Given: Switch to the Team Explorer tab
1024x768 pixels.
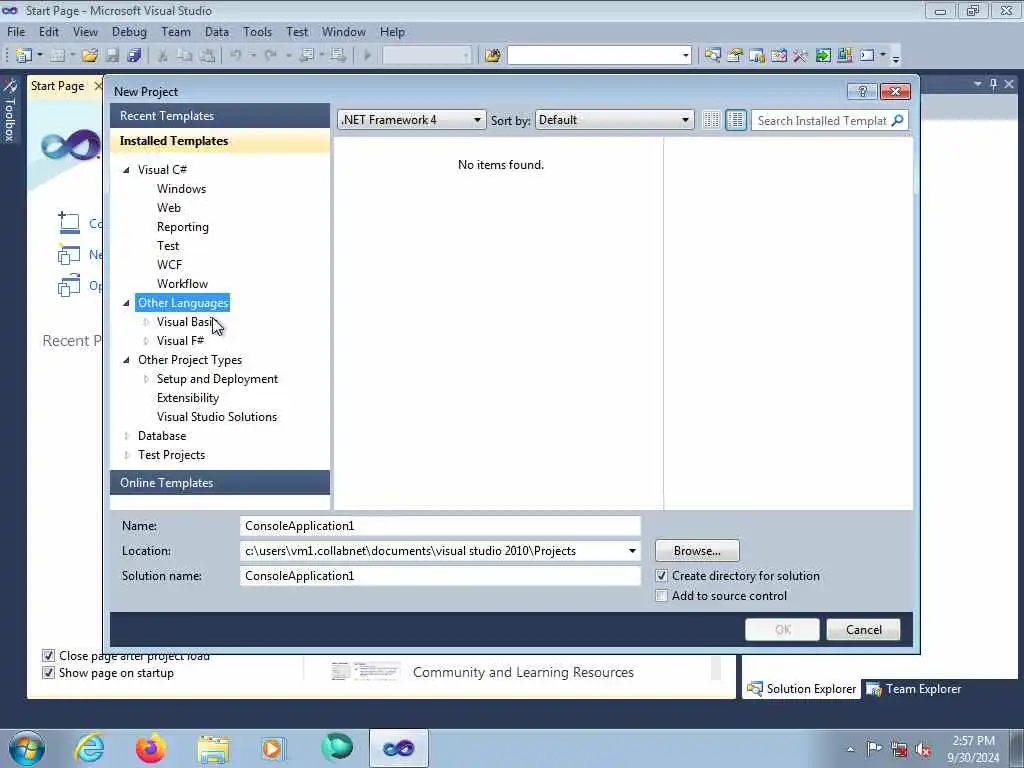Looking at the screenshot, I should pyautogui.click(x=914, y=689).
